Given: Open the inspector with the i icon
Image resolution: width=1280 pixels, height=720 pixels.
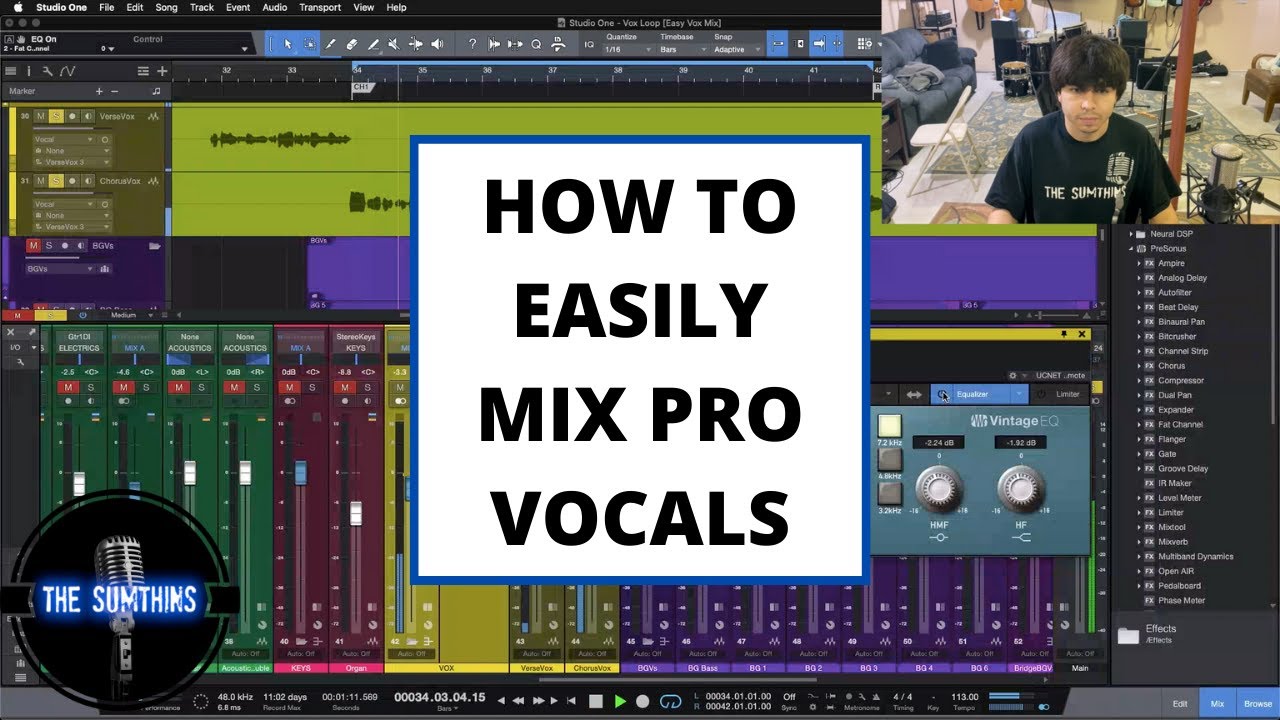Looking at the screenshot, I should [28, 71].
